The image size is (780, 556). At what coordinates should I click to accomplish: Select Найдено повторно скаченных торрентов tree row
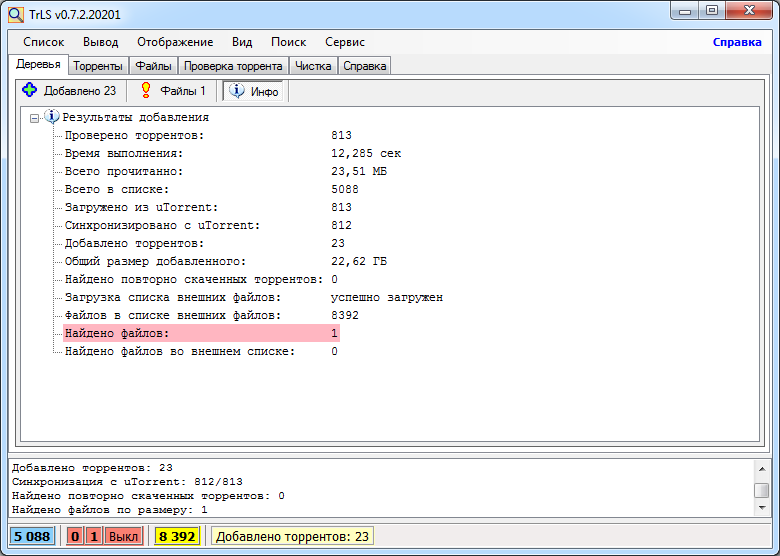[x=201, y=279]
